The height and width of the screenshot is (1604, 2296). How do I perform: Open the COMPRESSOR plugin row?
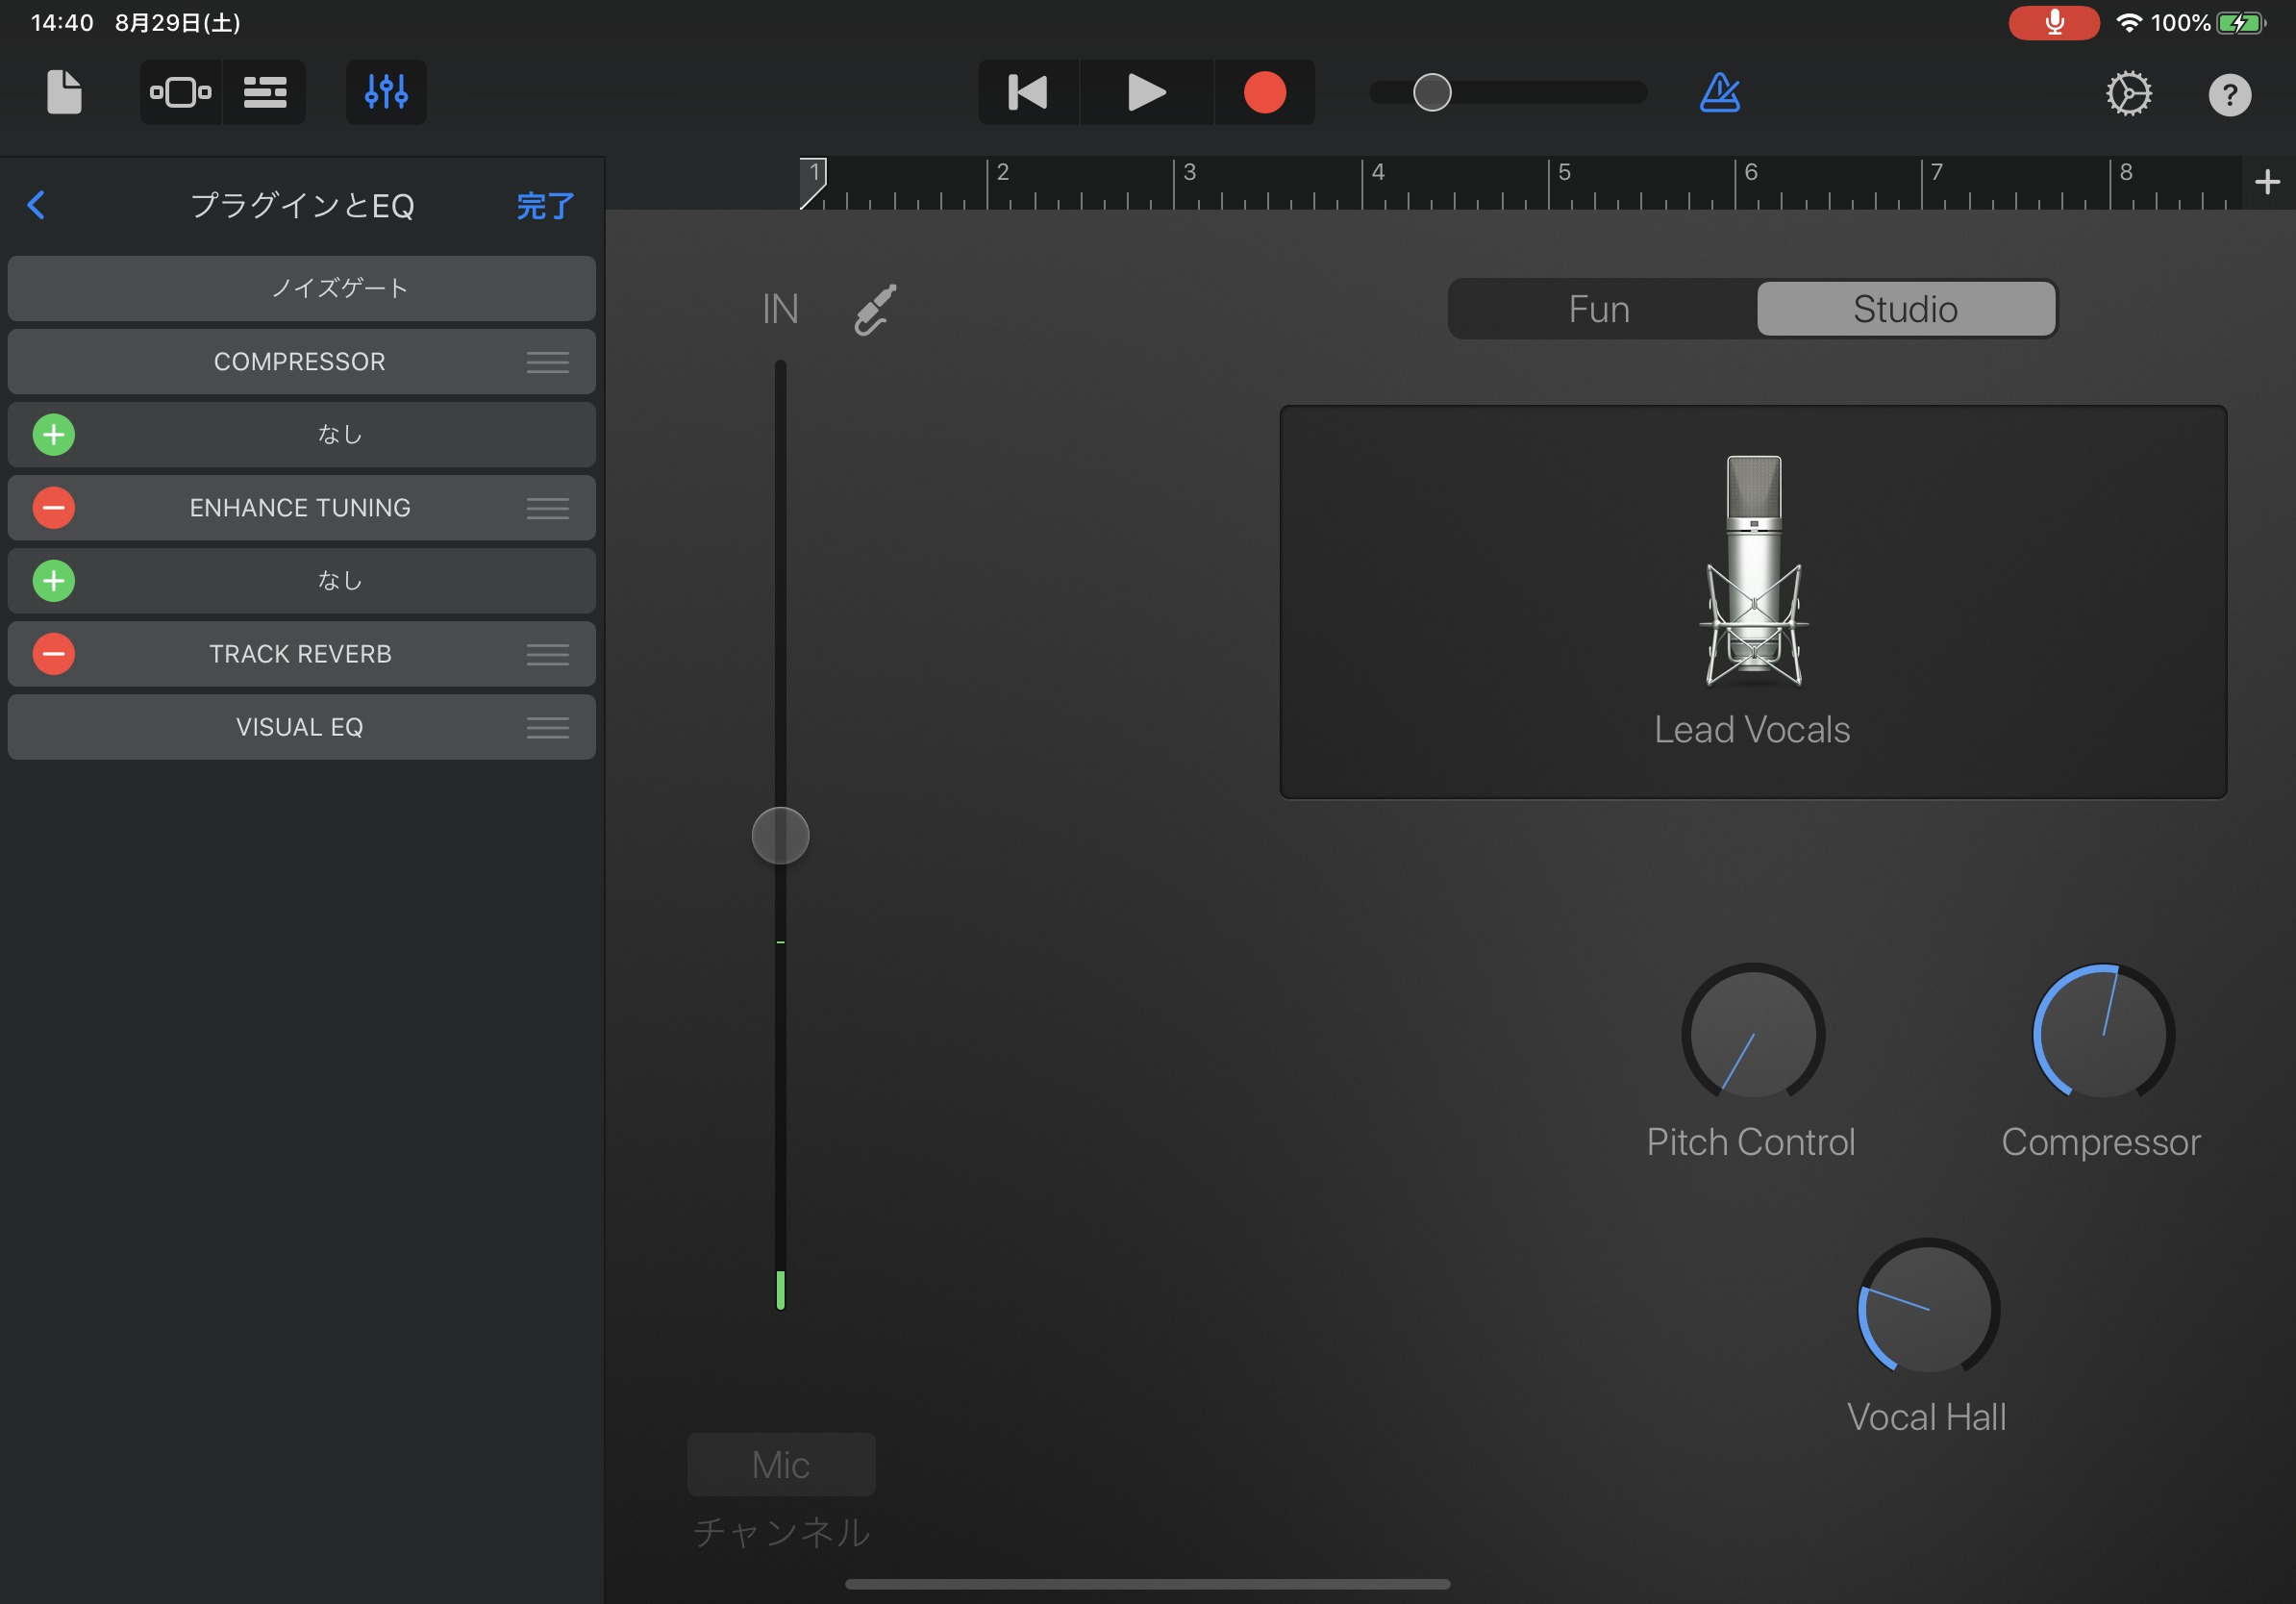point(301,361)
